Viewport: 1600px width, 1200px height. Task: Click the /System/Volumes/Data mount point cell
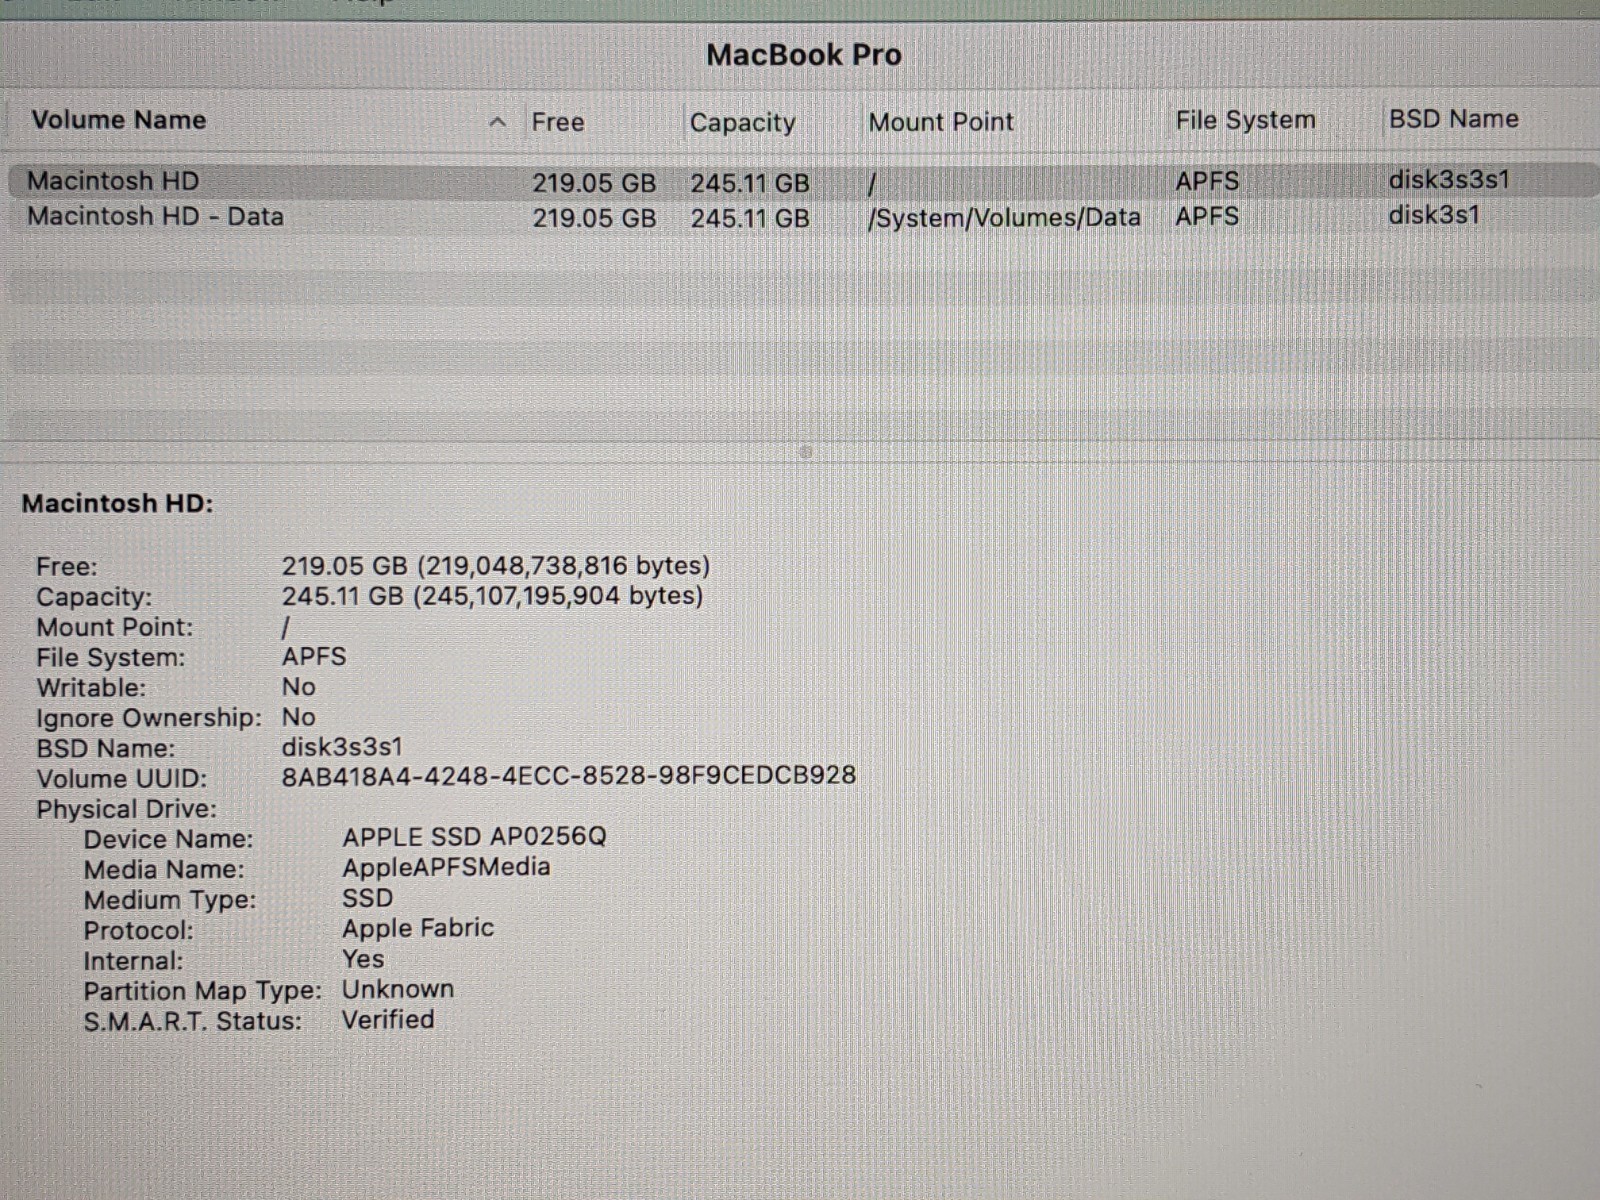tap(1004, 217)
